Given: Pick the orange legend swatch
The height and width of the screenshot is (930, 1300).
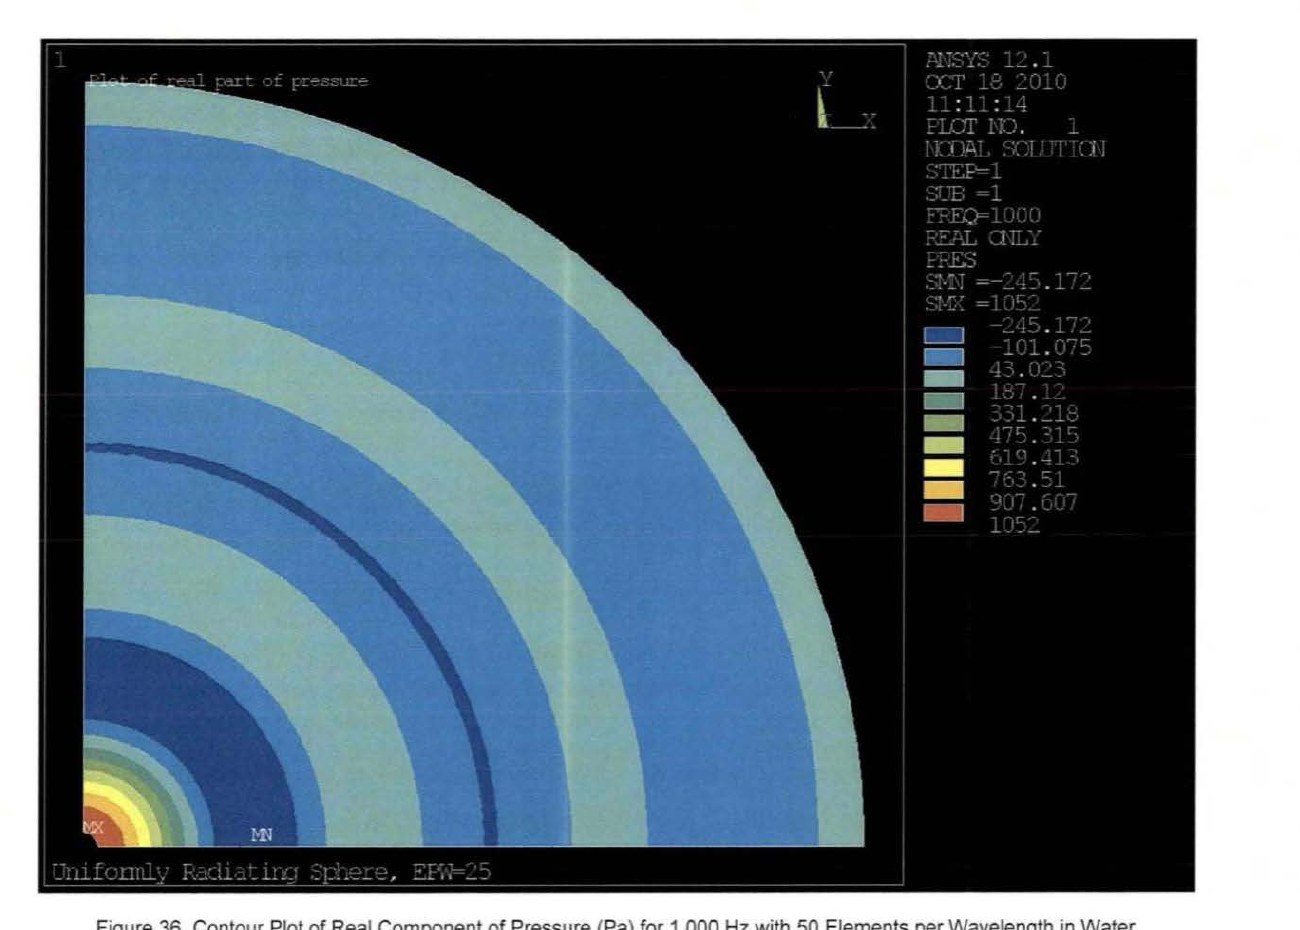Looking at the screenshot, I should pyautogui.click(x=944, y=490).
